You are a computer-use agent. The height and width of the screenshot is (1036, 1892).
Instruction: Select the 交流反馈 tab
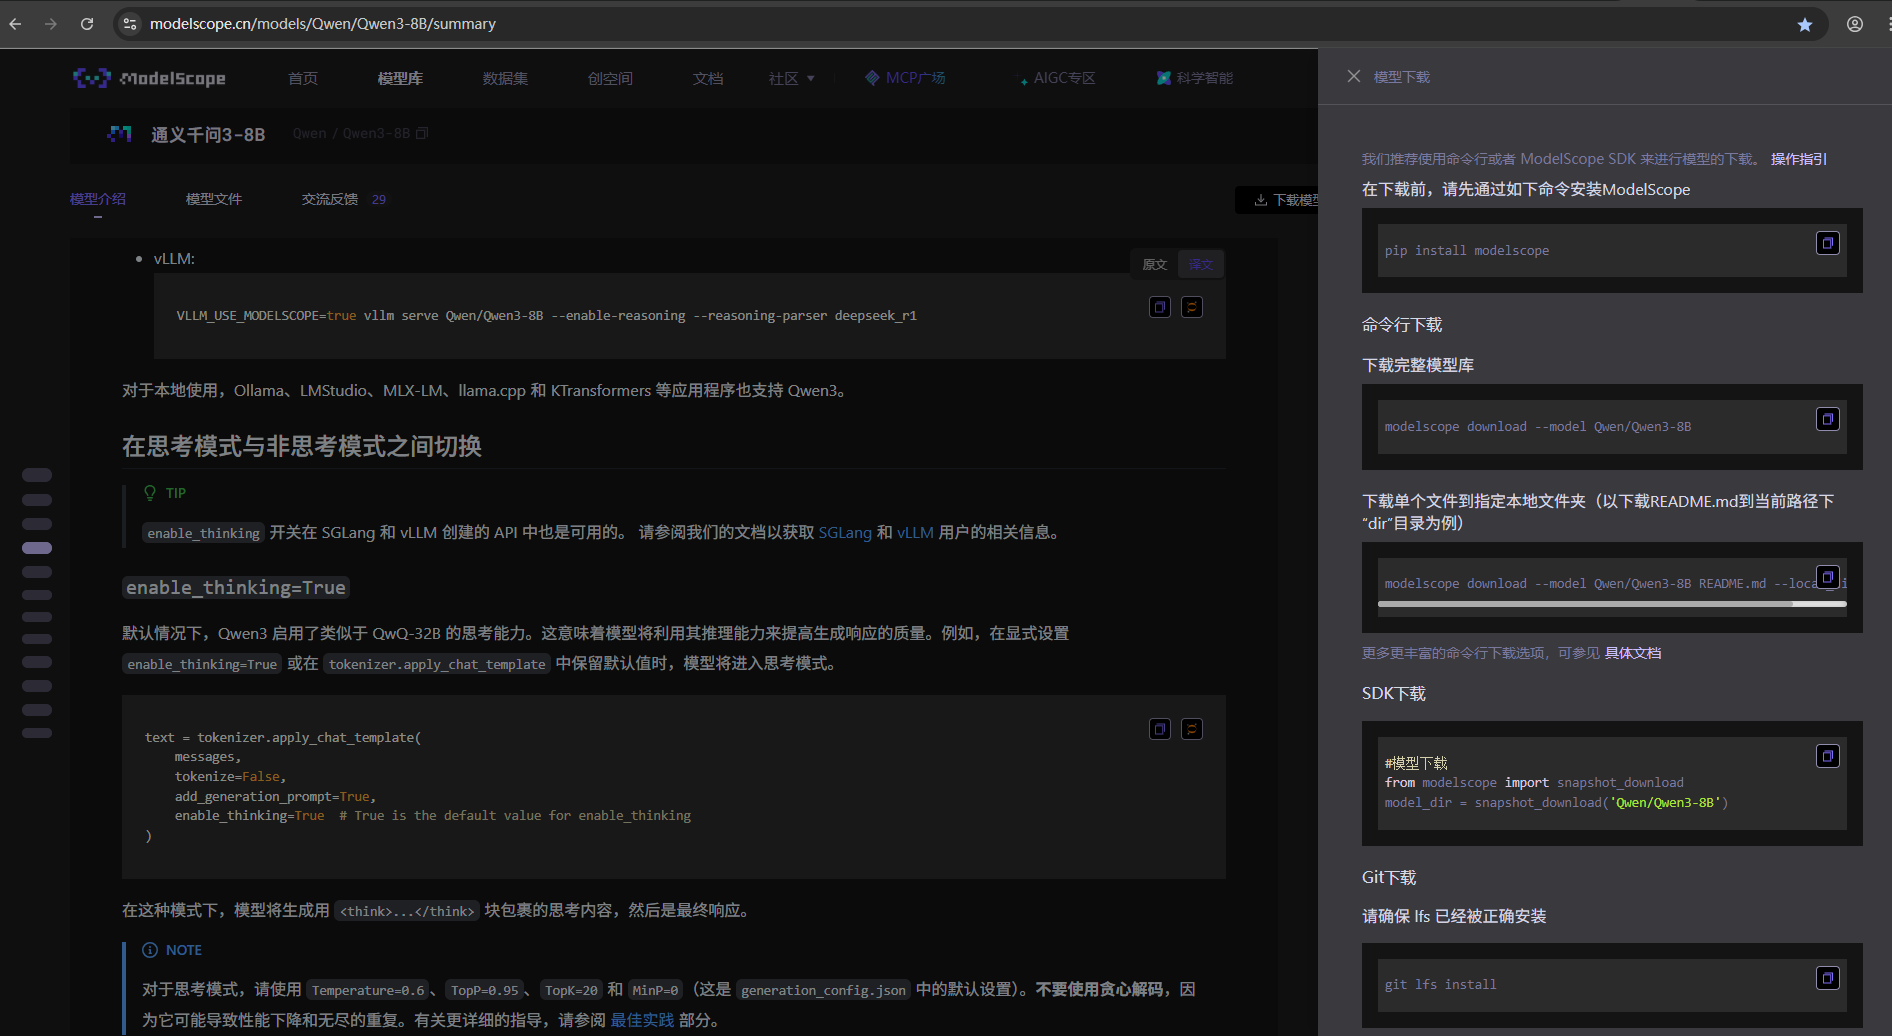344,199
